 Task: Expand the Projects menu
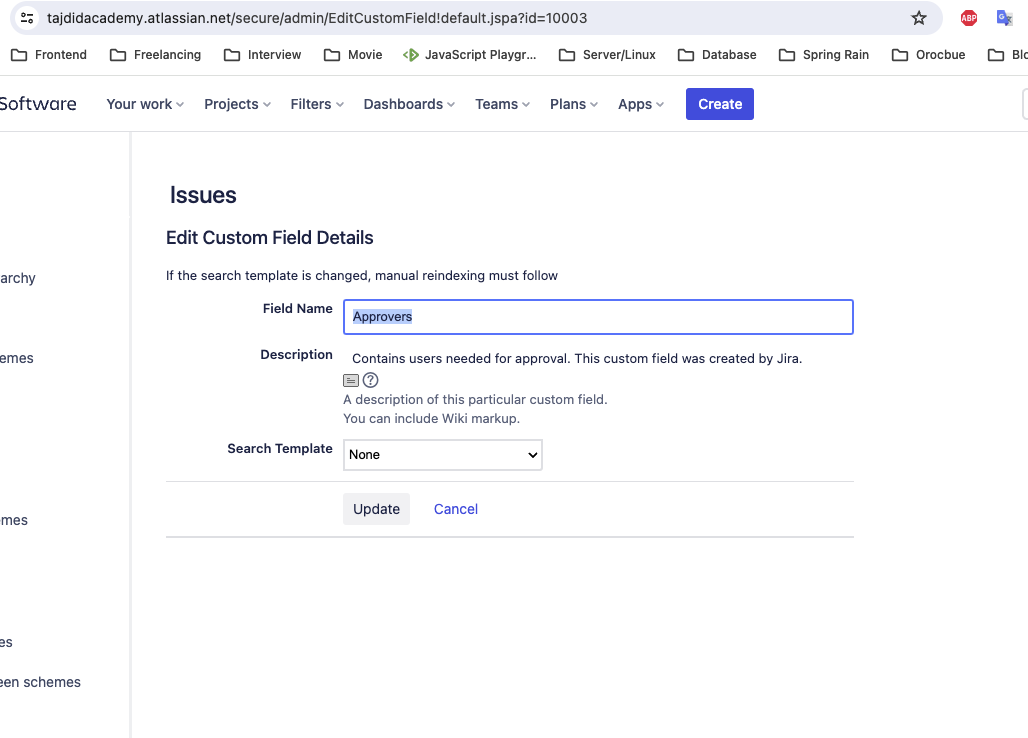pos(237,104)
